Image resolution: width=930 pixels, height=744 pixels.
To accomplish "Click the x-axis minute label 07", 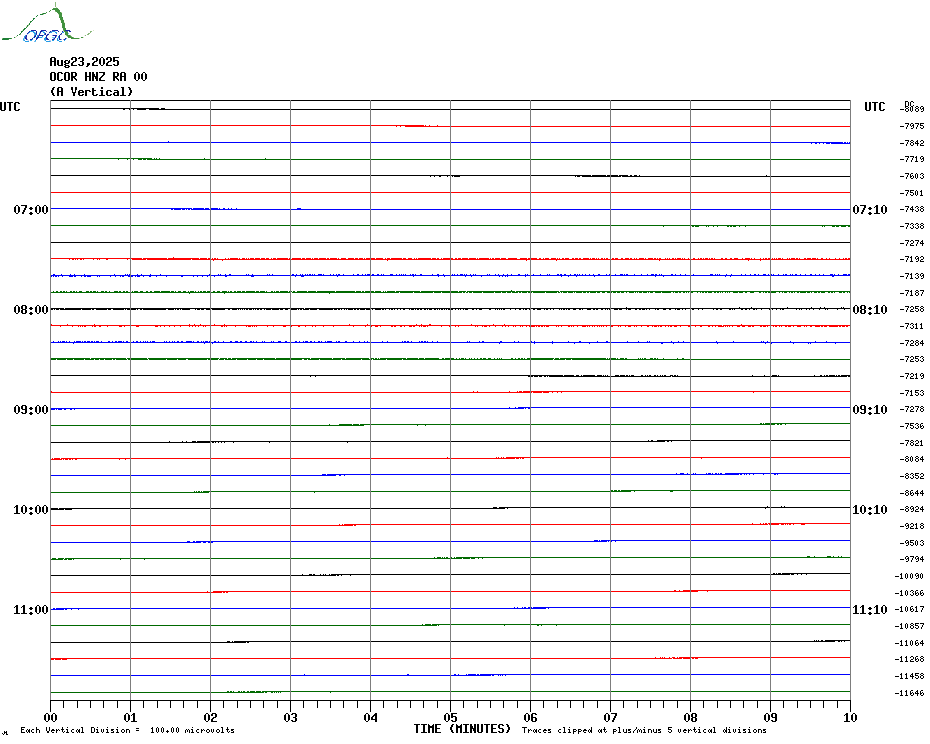I will point(610,717).
